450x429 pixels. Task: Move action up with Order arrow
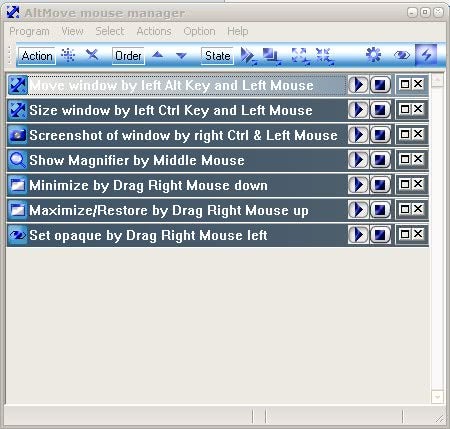[158, 55]
